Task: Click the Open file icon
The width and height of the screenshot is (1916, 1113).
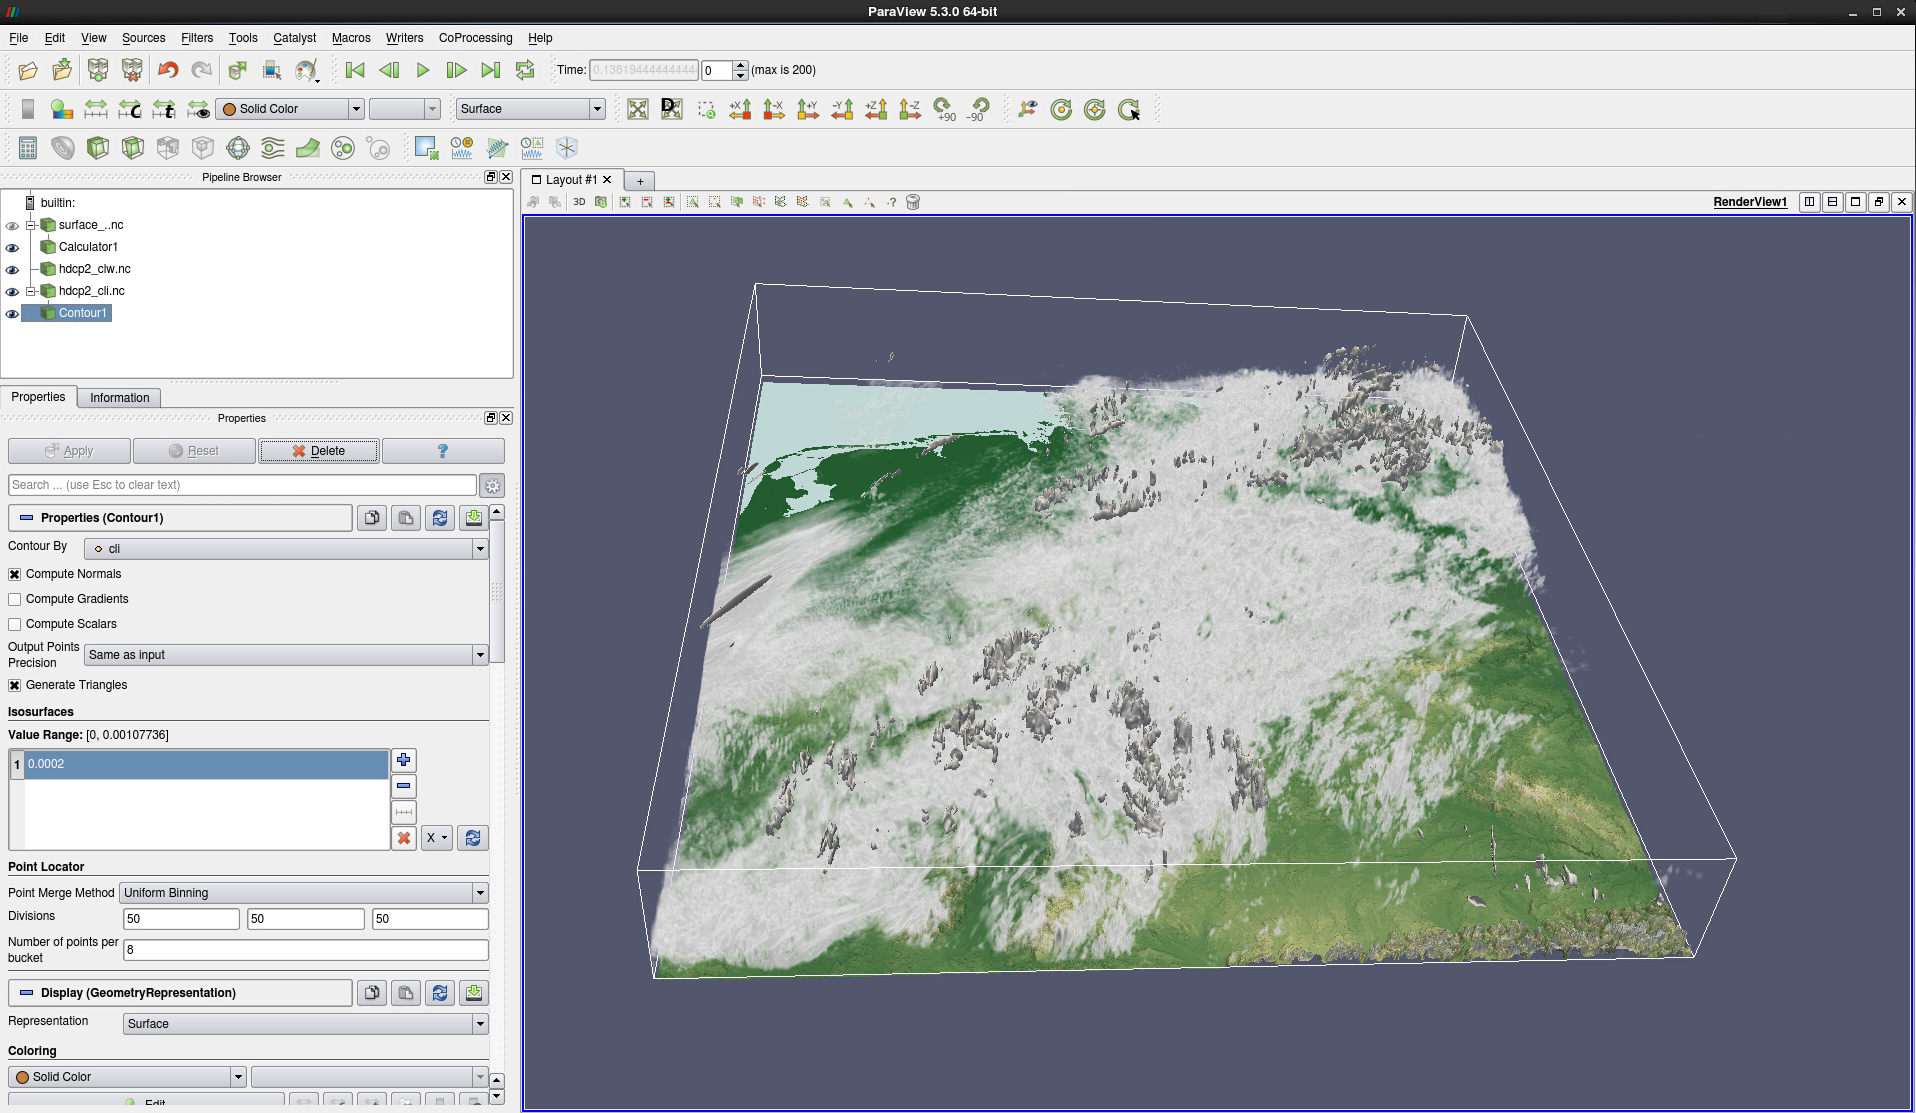Action: pos(28,70)
